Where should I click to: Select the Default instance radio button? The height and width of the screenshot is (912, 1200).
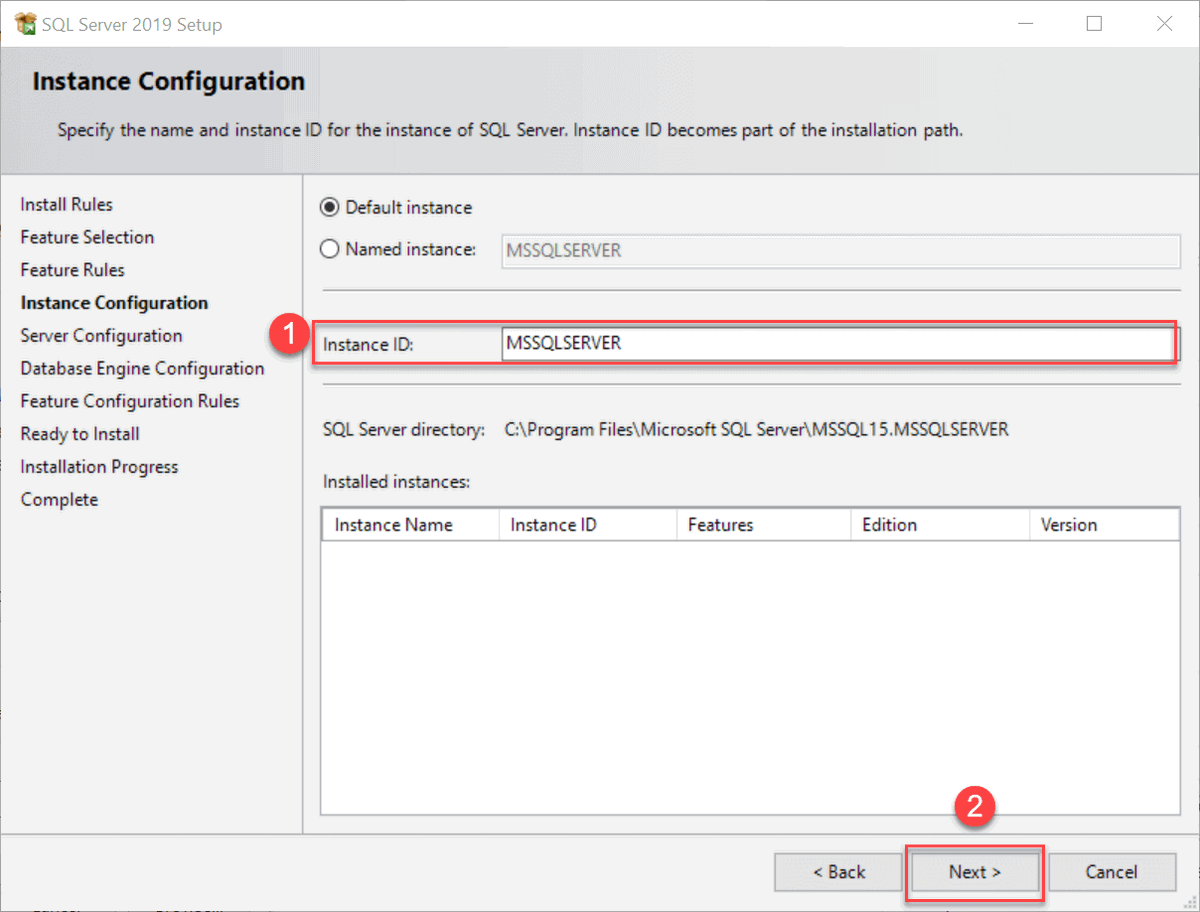pyautogui.click(x=330, y=207)
